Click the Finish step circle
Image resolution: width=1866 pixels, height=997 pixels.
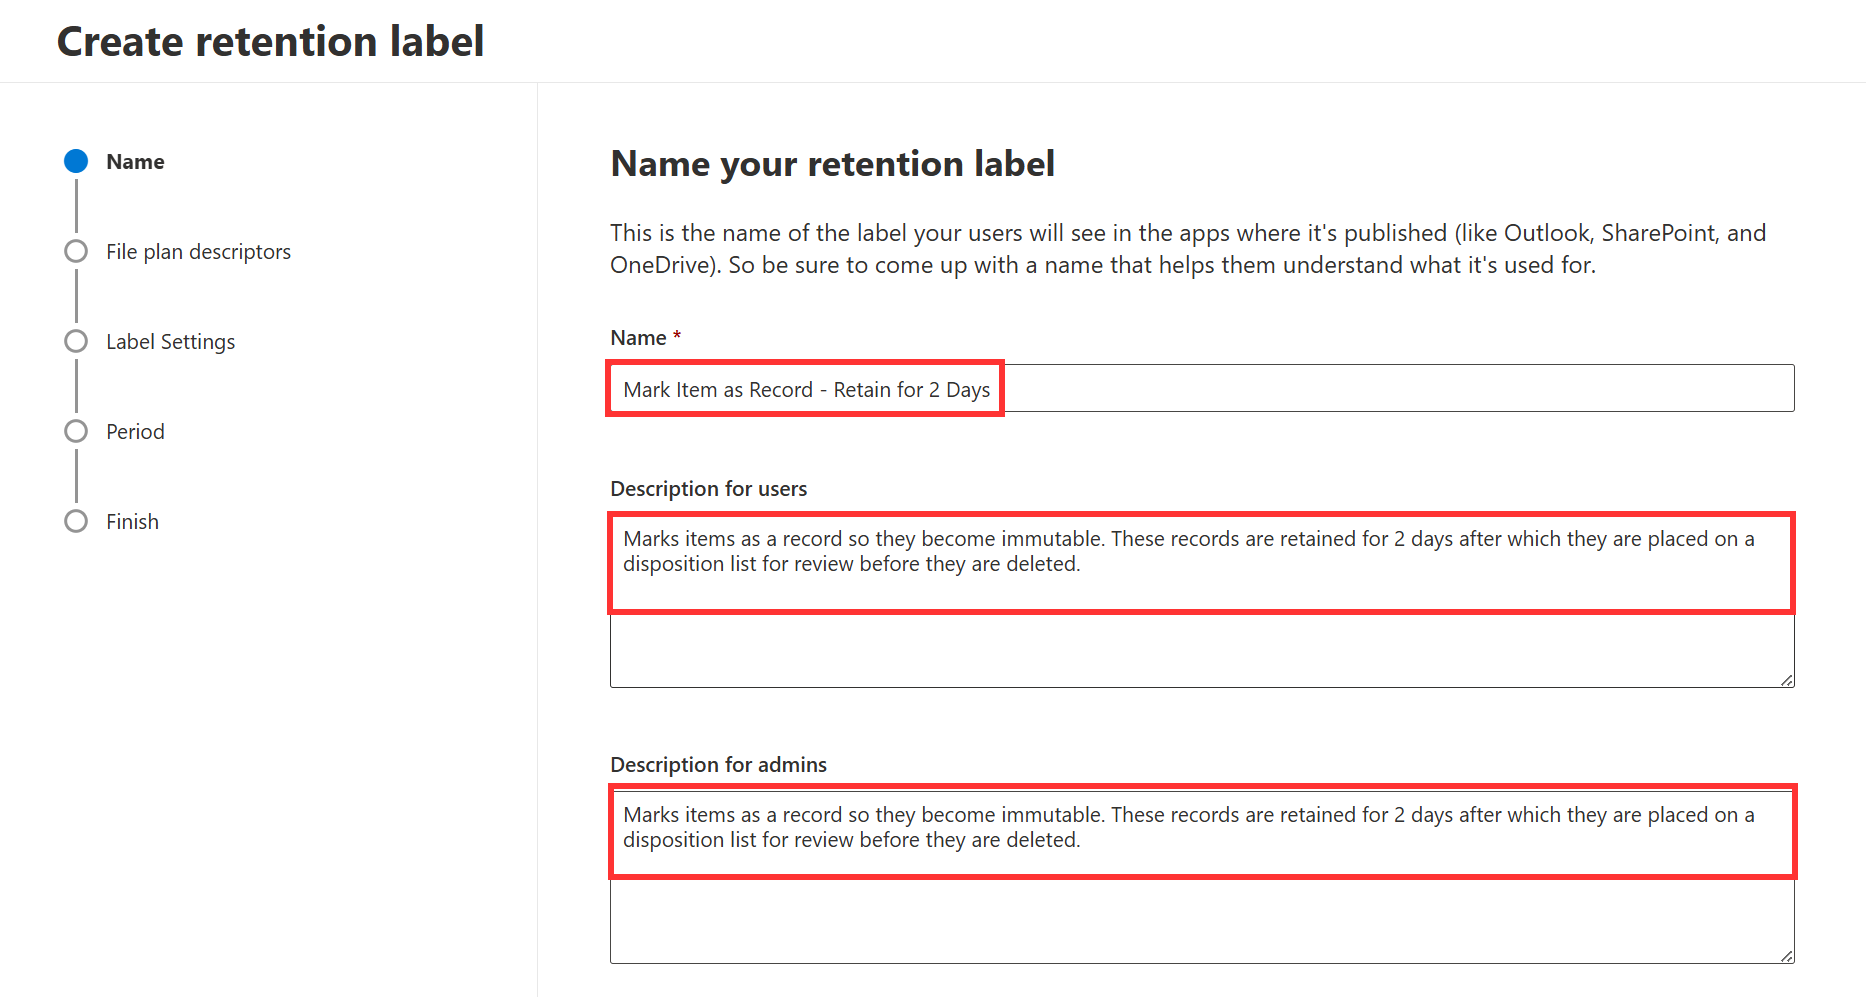click(76, 521)
